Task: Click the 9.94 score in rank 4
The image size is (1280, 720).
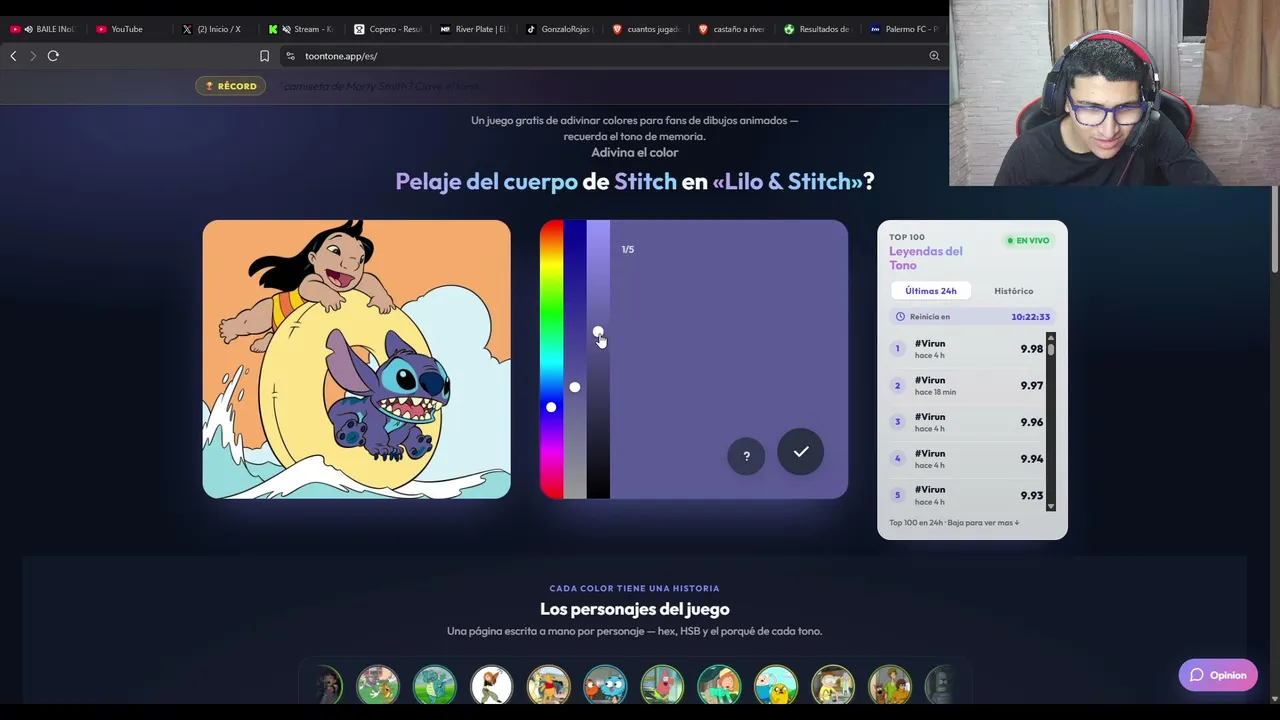Action: 1032,459
